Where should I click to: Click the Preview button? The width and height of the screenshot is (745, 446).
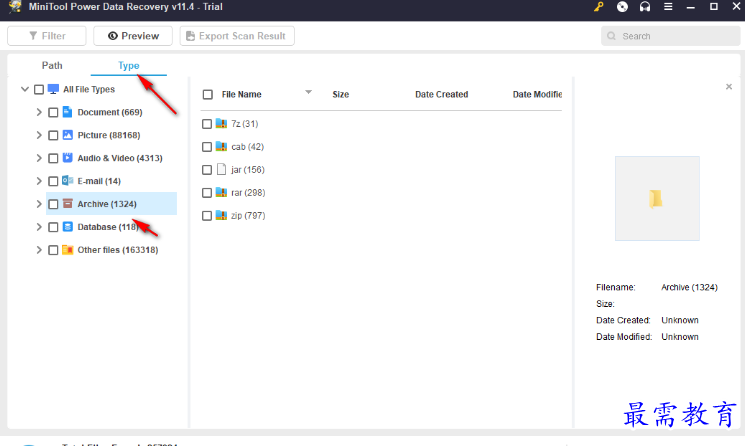click(133, 36)
